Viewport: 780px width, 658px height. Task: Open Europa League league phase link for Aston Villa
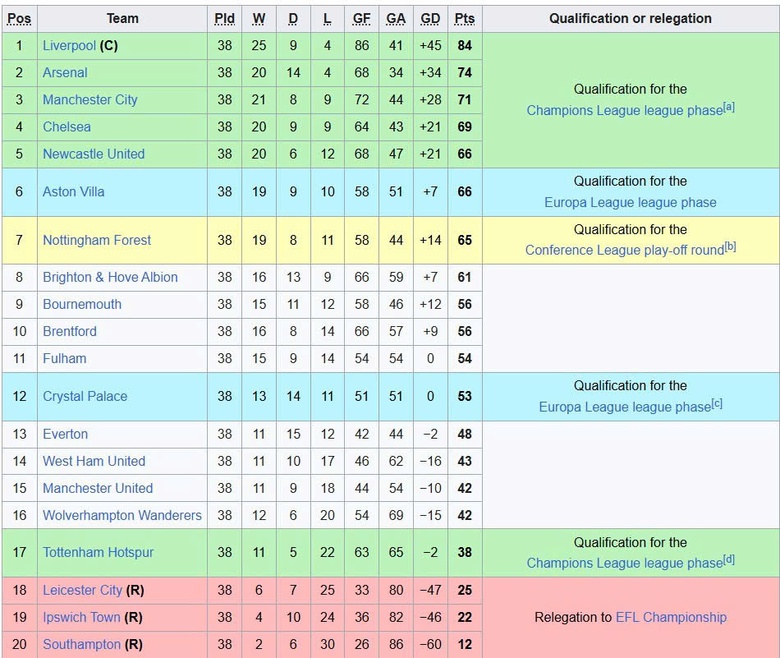pos(630,202)
